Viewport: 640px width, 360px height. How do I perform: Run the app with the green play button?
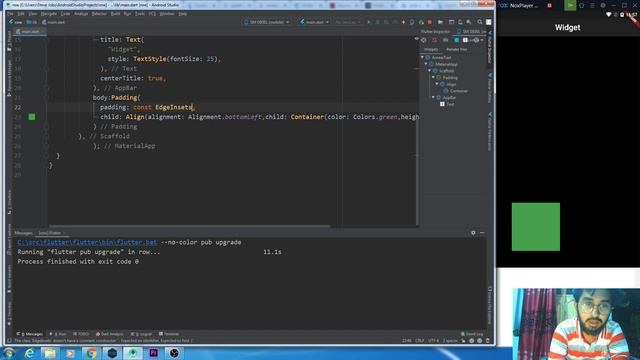(x=369, y=22)
